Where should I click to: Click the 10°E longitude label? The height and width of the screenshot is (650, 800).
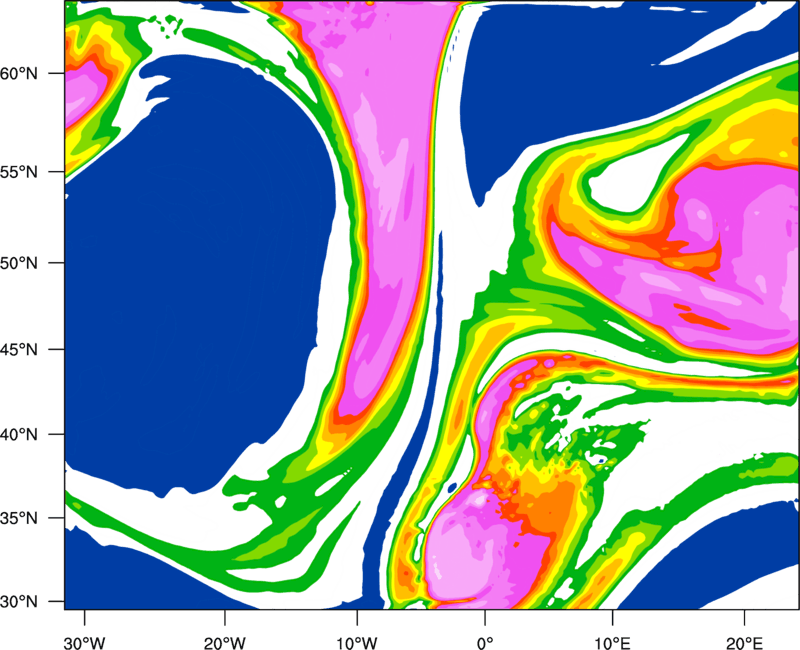(612, 643)
